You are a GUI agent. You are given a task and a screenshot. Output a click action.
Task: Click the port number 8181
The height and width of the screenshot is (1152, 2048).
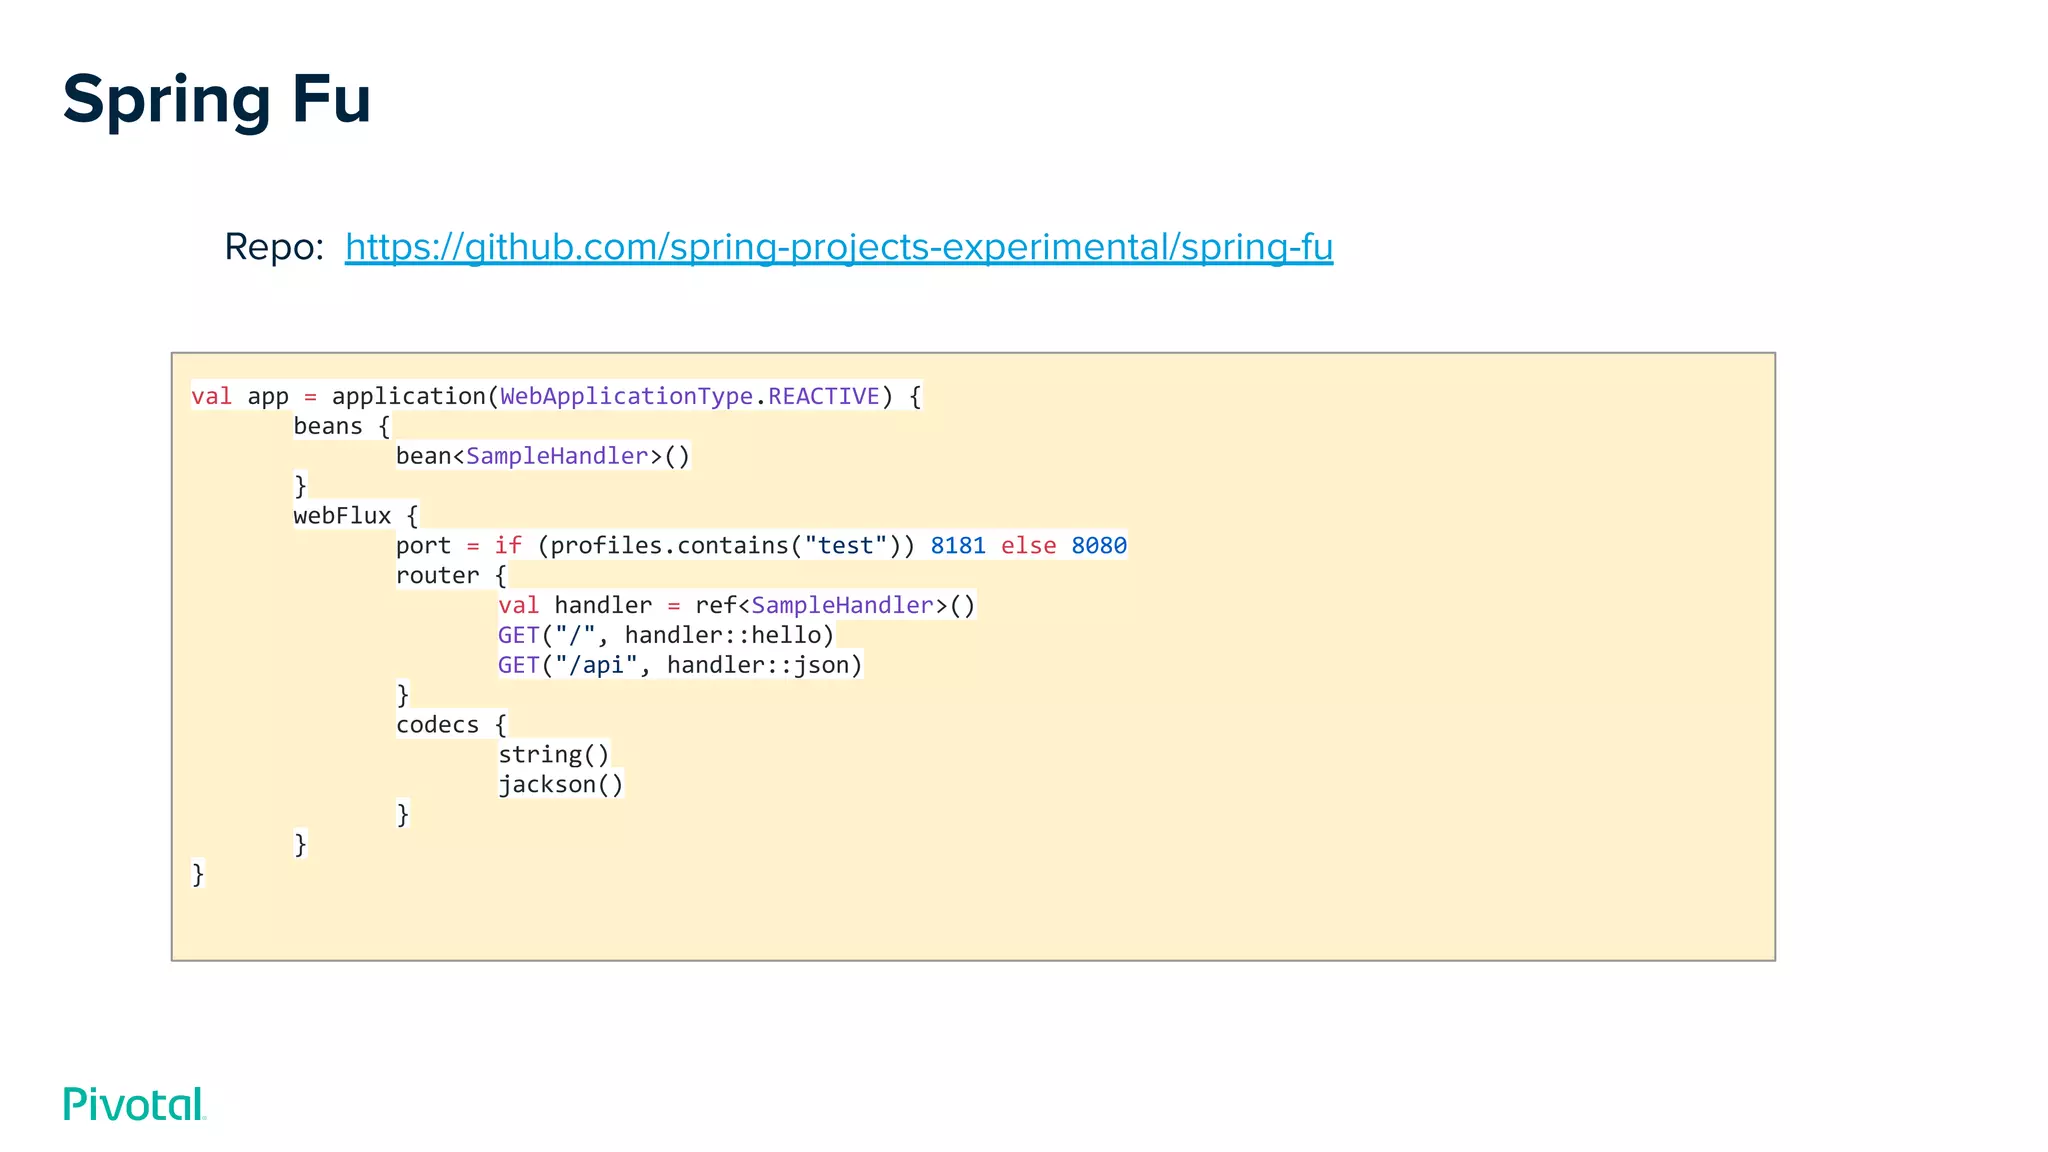point(958,545)
